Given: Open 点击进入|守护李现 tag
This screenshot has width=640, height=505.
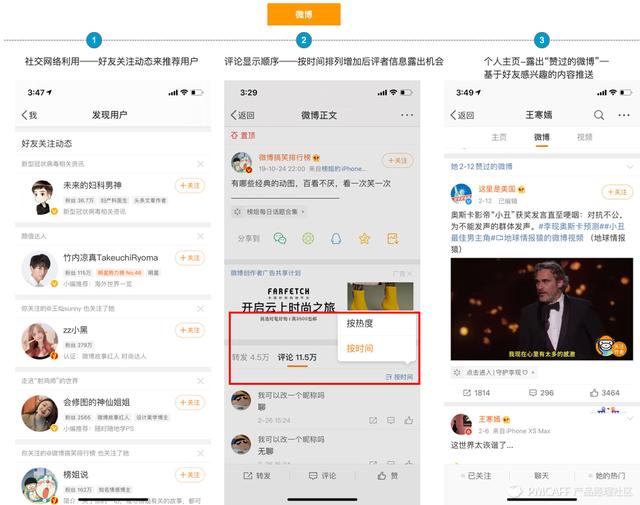Looking at the screenshot, I should pyautogui.click(x=494, y=372).
